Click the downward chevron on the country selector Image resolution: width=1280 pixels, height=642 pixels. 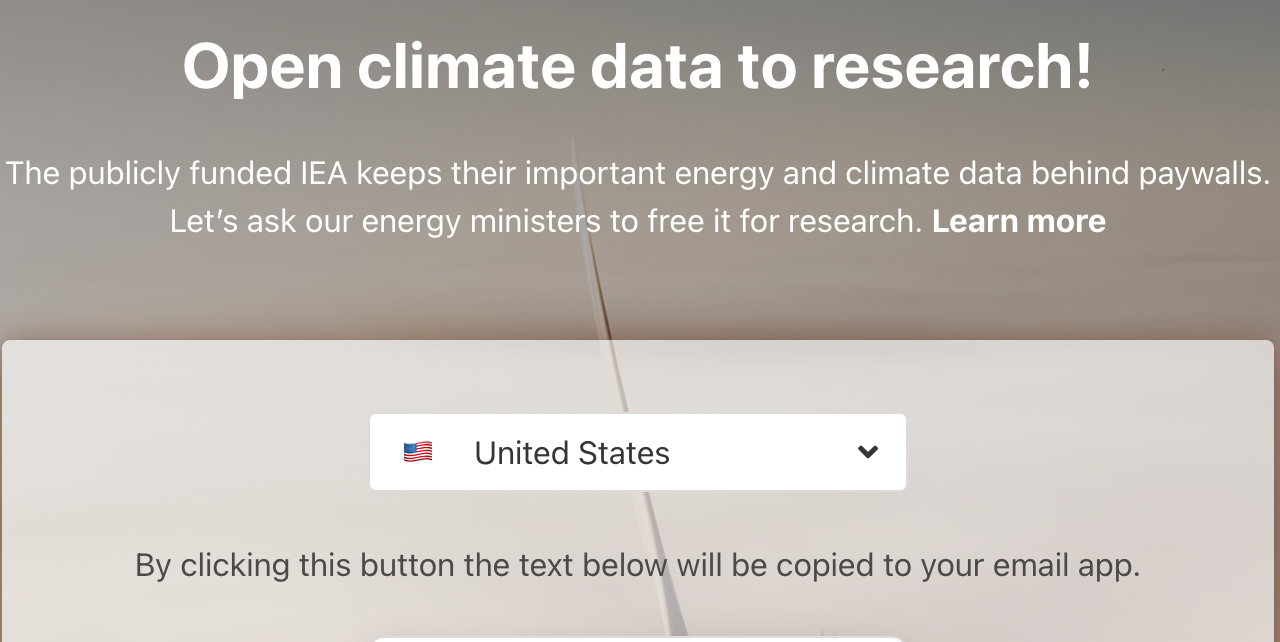point(867,452)
